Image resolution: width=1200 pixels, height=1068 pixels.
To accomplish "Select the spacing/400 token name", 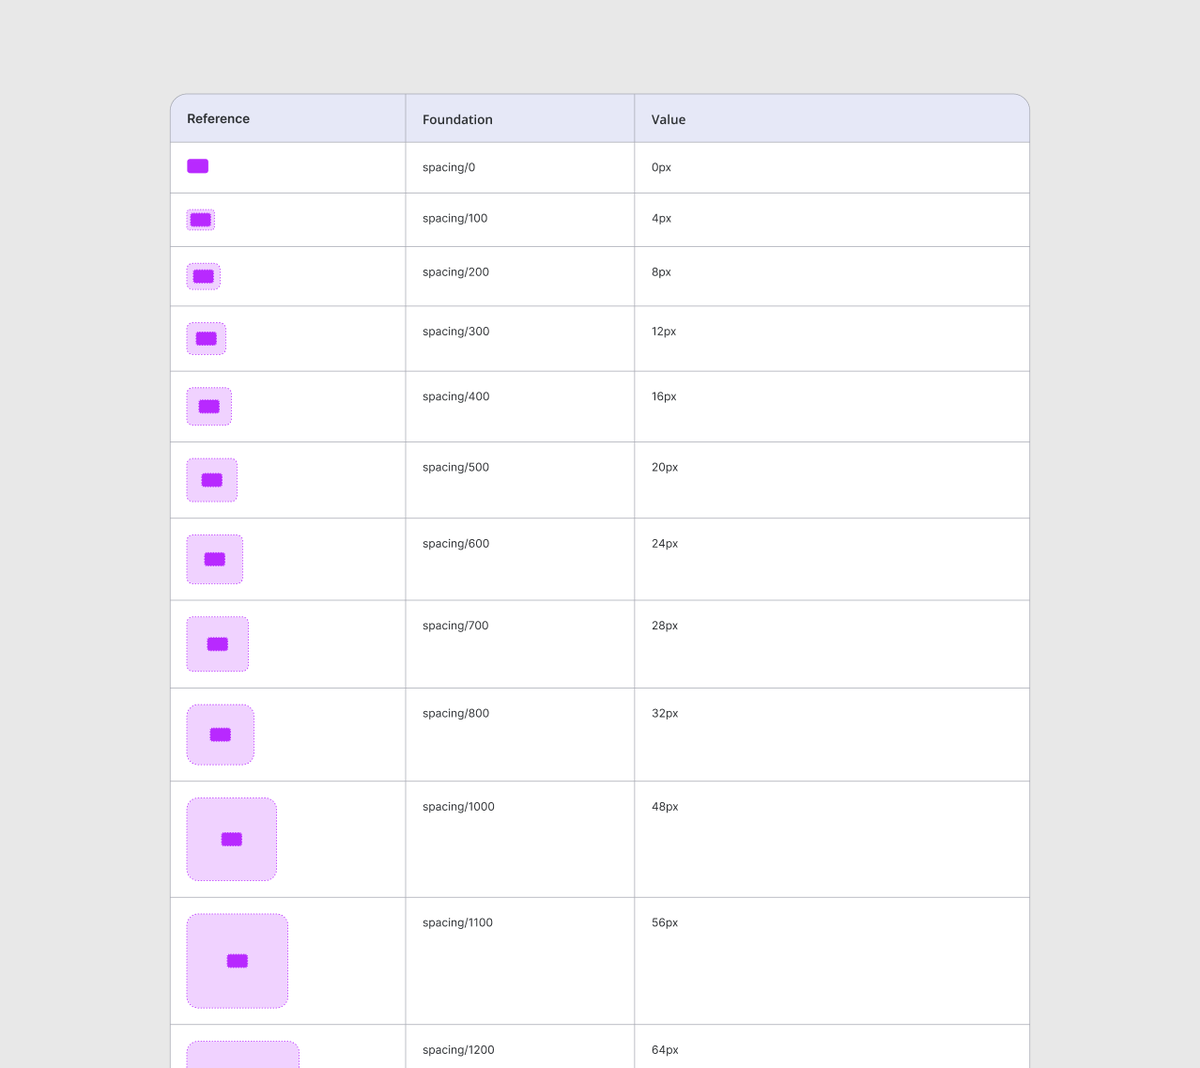I will pos(456,397).
